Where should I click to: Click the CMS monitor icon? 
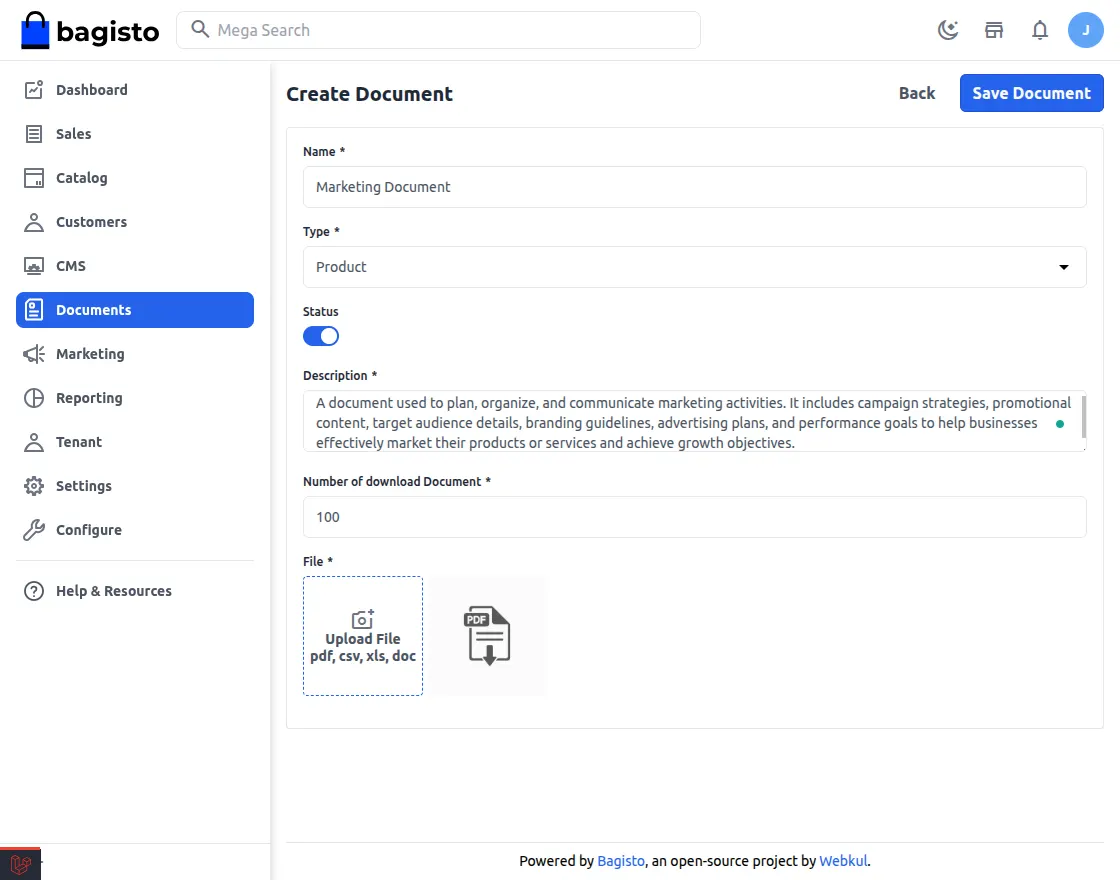34,266
